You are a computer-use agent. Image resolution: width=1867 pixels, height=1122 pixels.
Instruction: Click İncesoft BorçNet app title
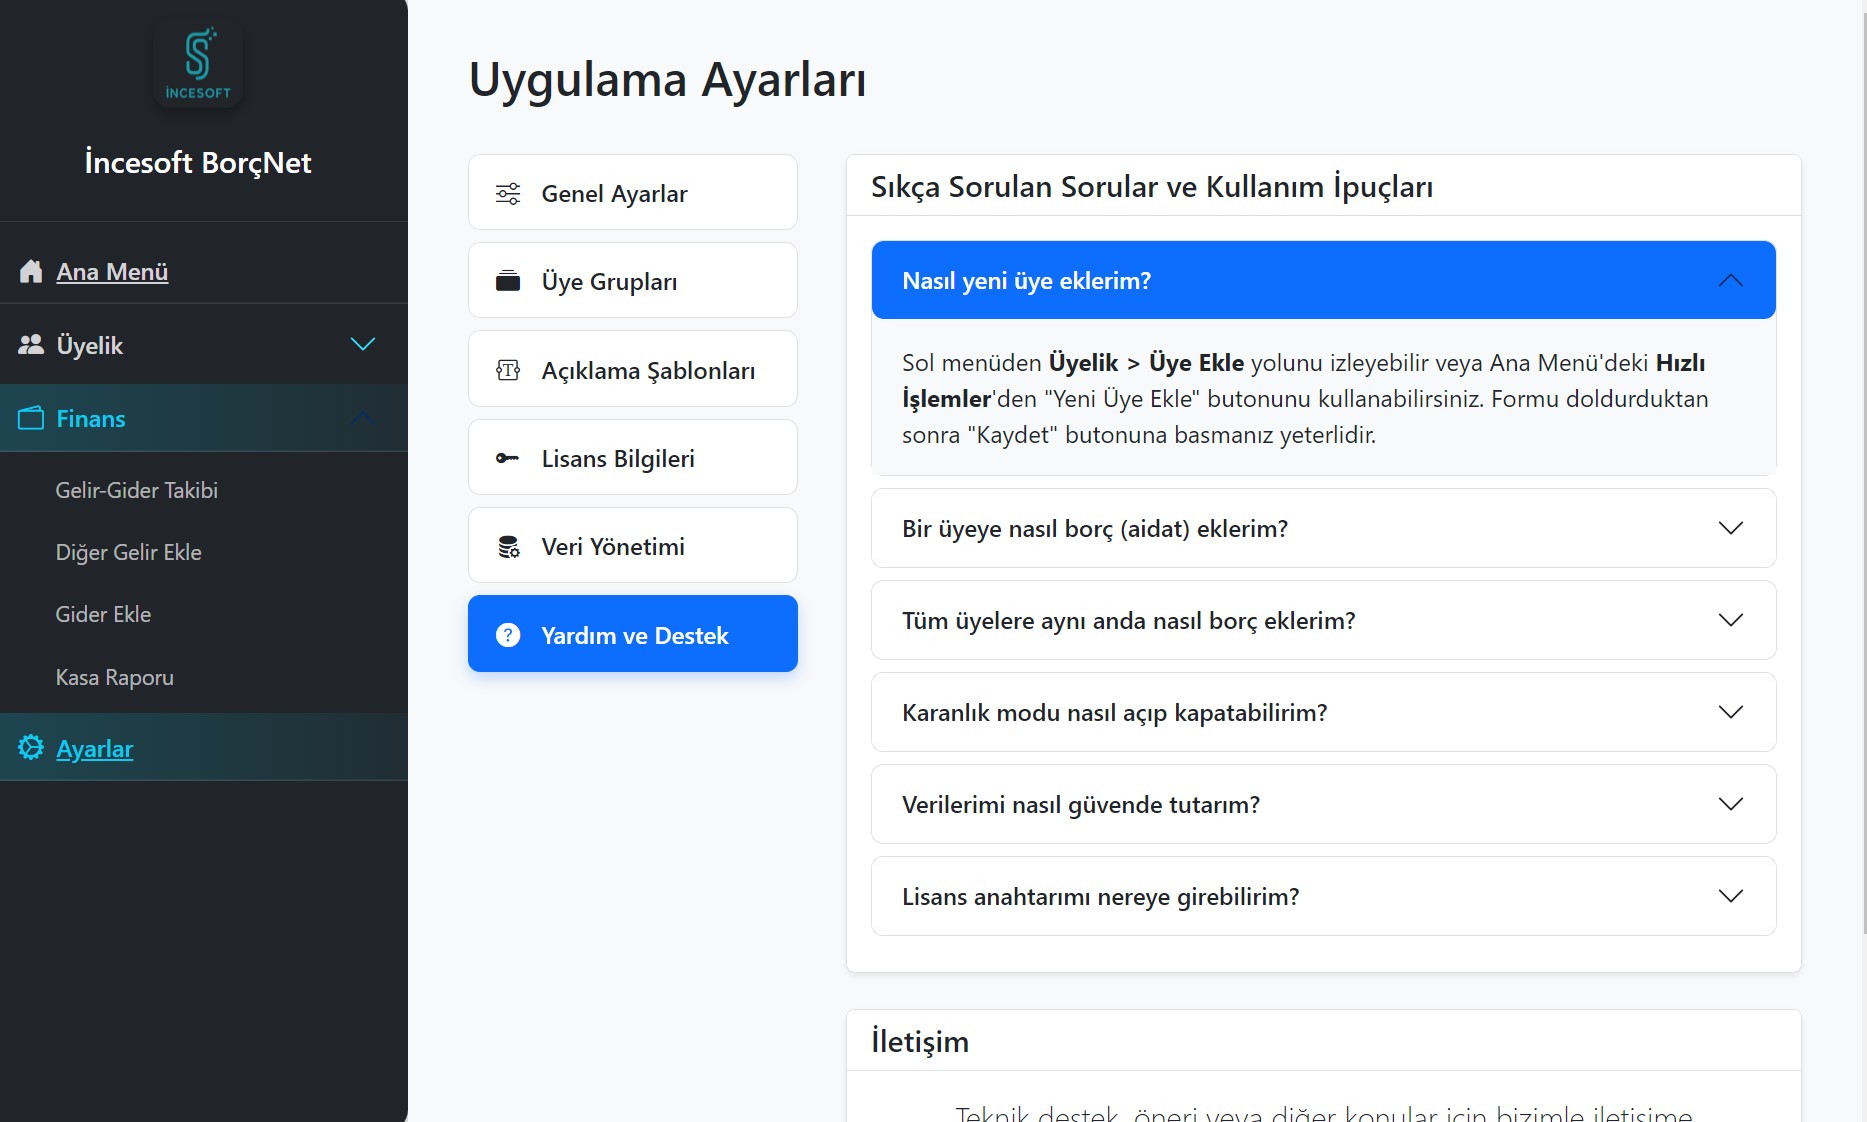(x=197, y=162)
